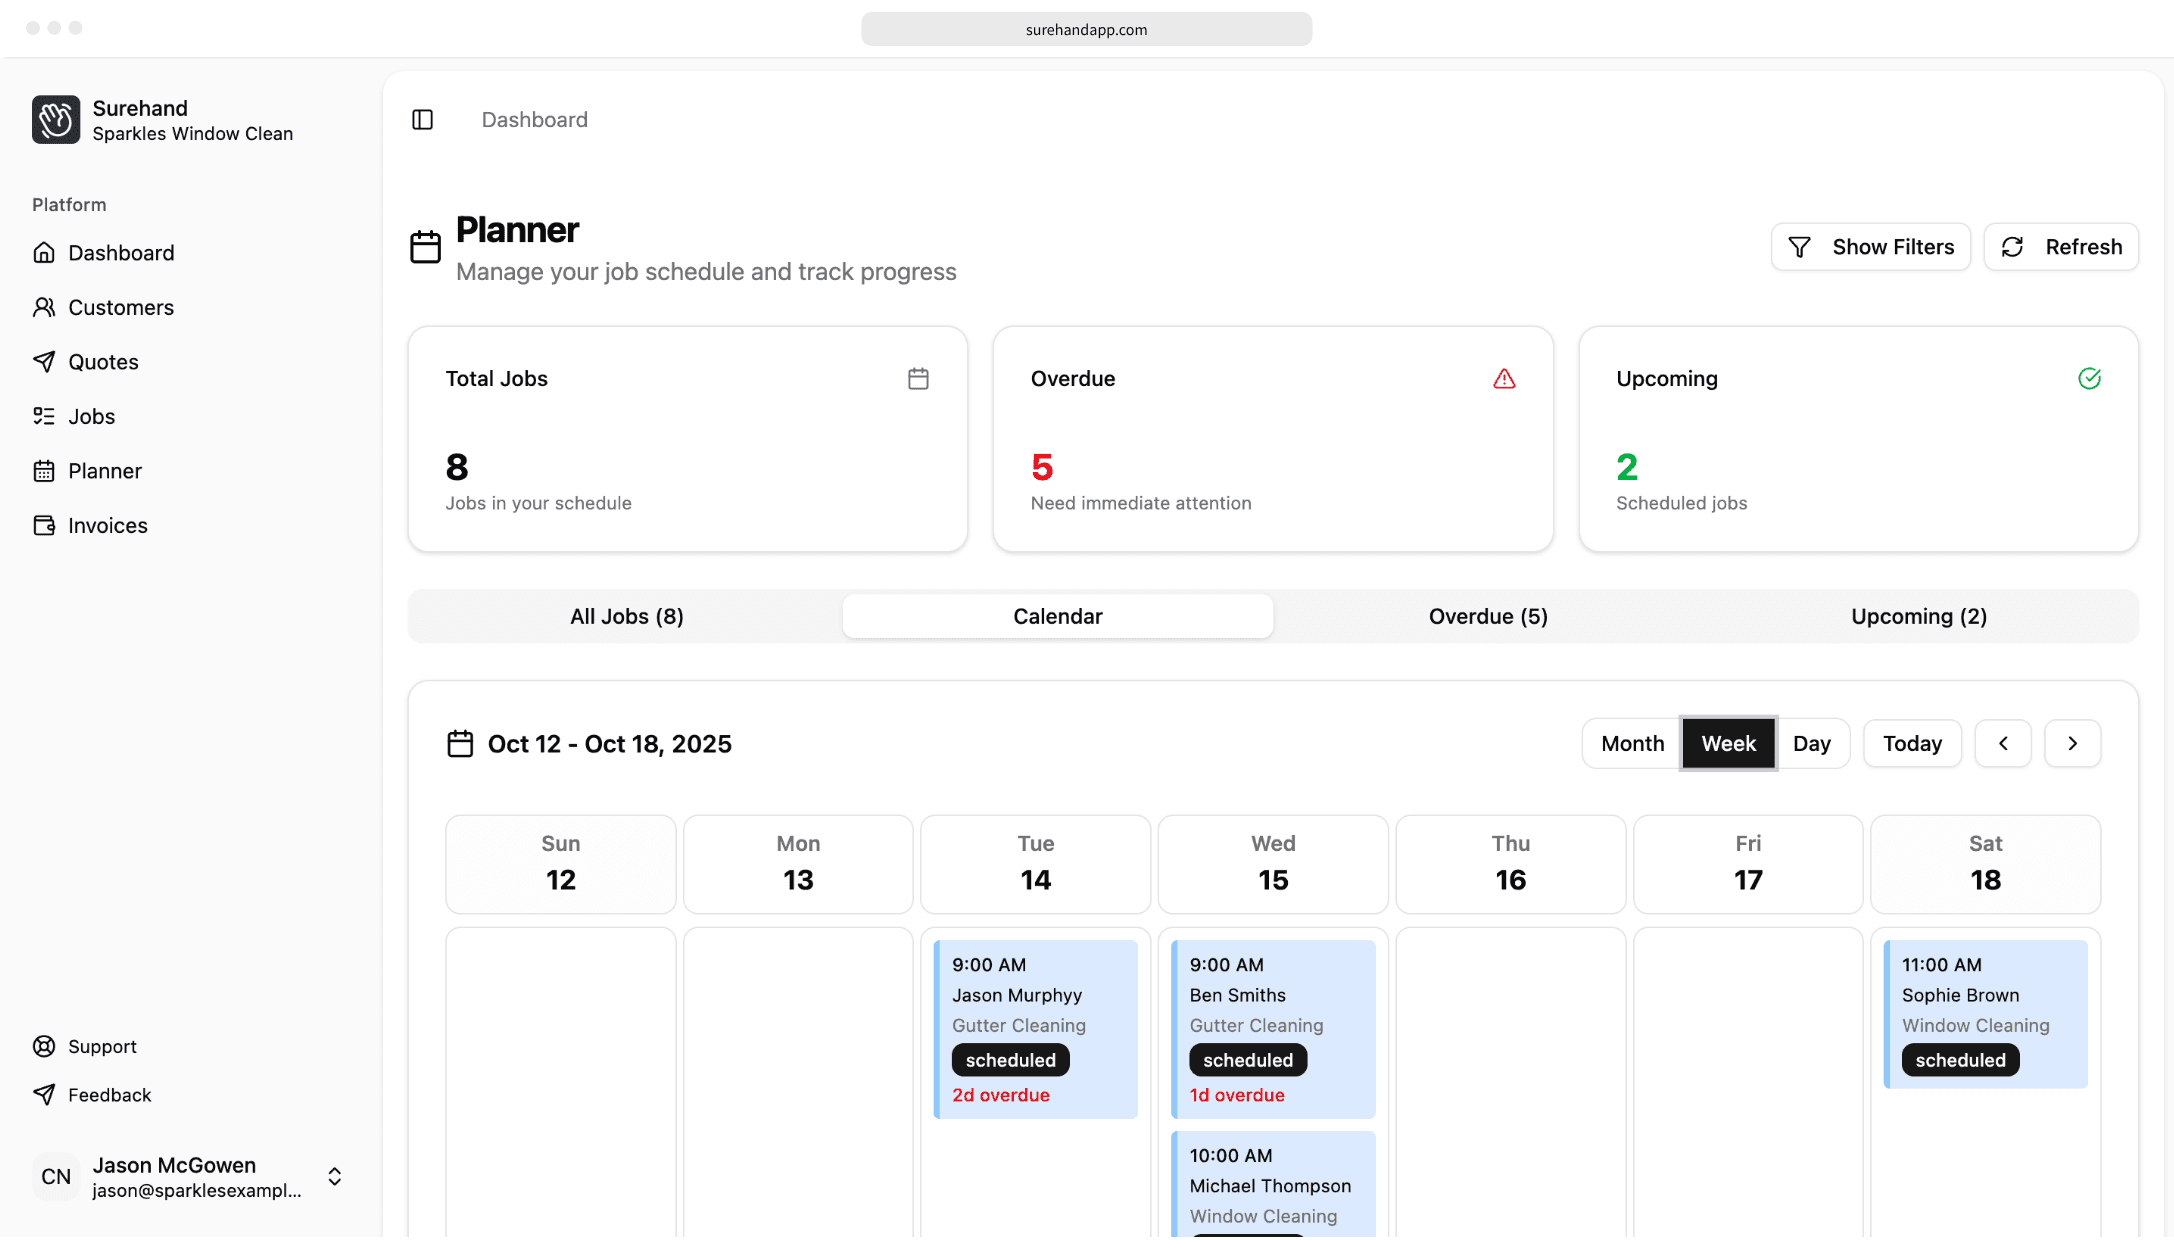This screenshot has width=2174, height=1240.
Task: Switch calendar to Day view
Action: click(1811, 744)
